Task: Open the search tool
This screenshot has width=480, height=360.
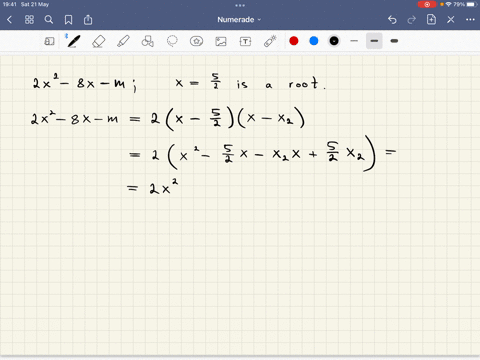Action: point(49,20)
